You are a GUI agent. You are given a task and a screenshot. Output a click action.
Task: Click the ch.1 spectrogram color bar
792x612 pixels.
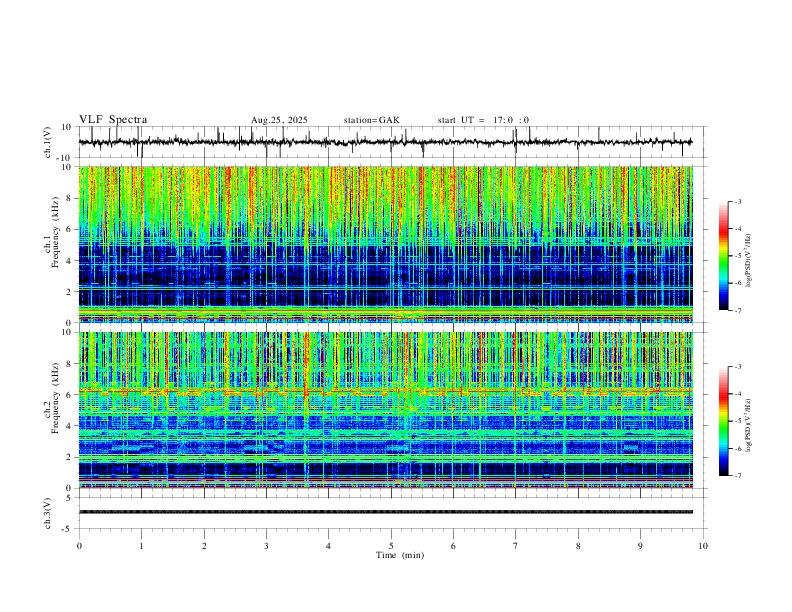point(723,256)
